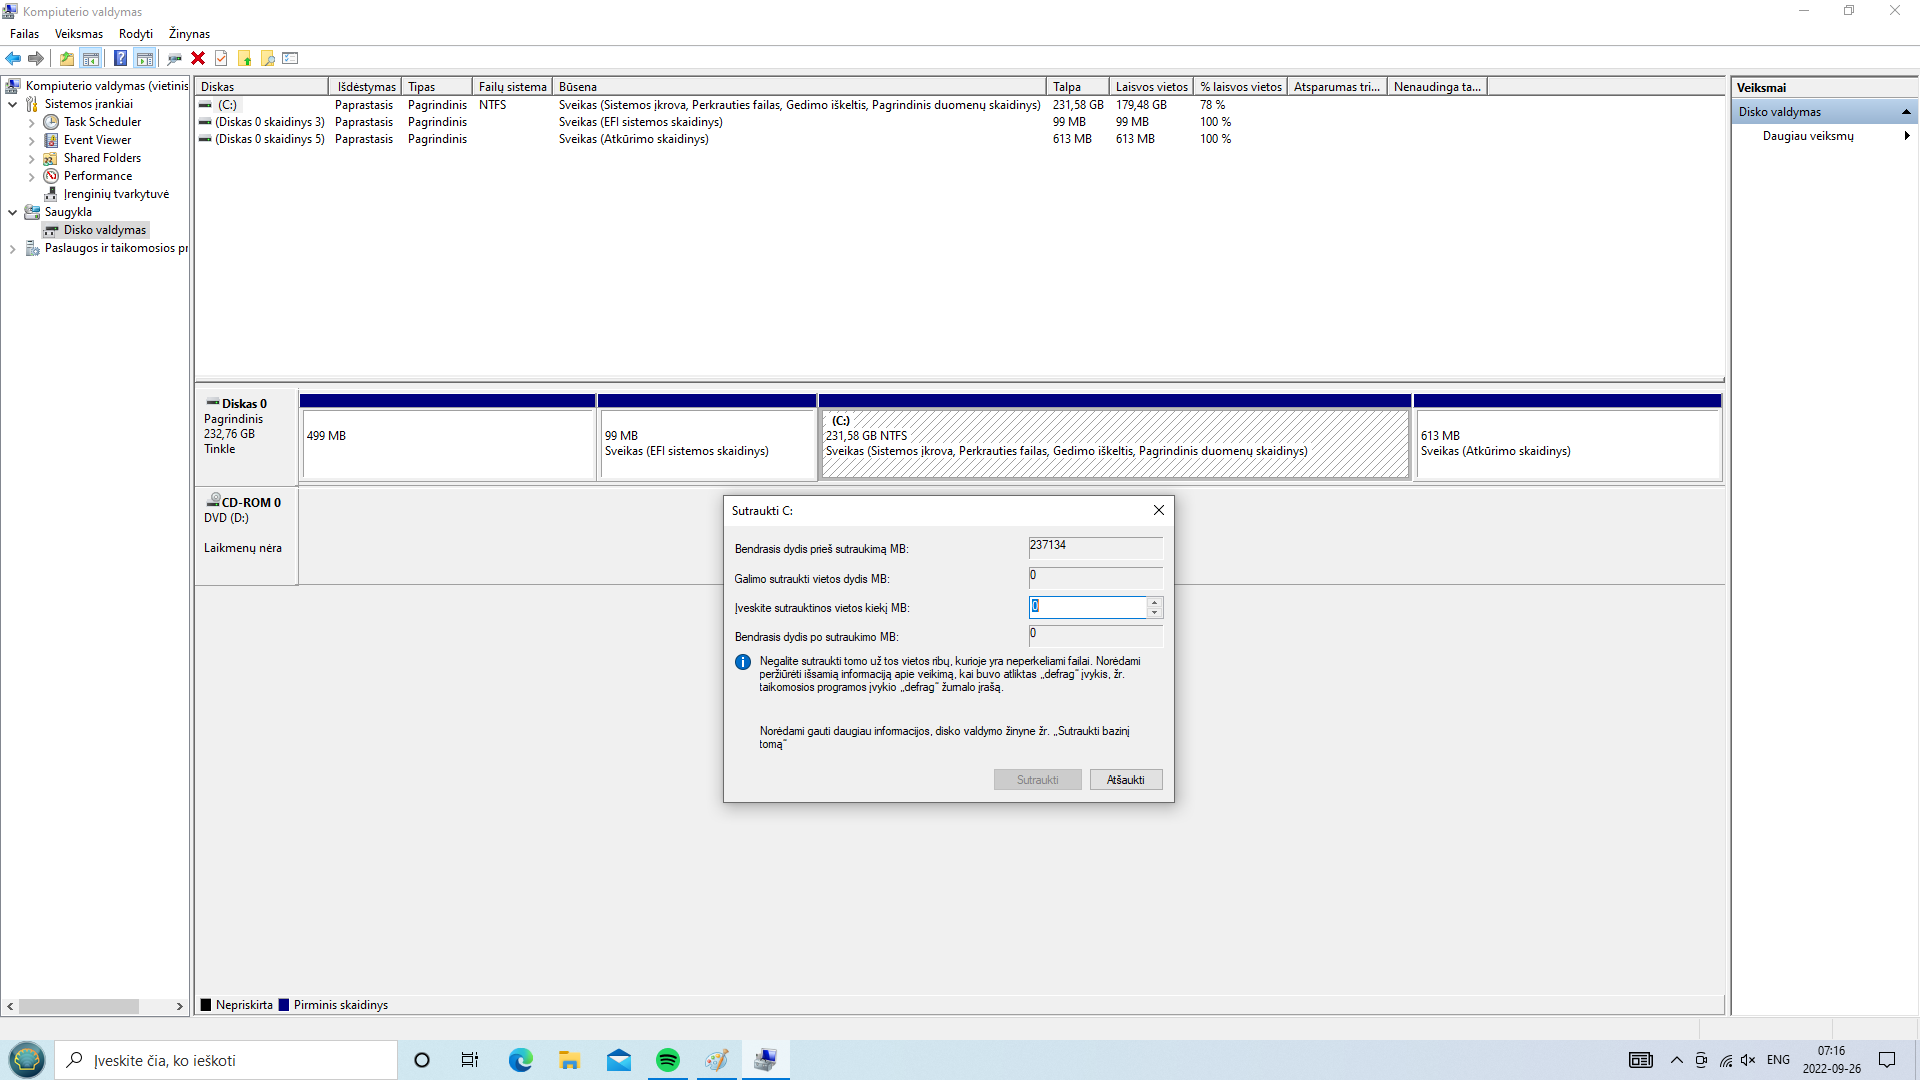Expand the Task Scheduler tree node
Screen dimensions: 1920x1080
[x=31, y=123]
